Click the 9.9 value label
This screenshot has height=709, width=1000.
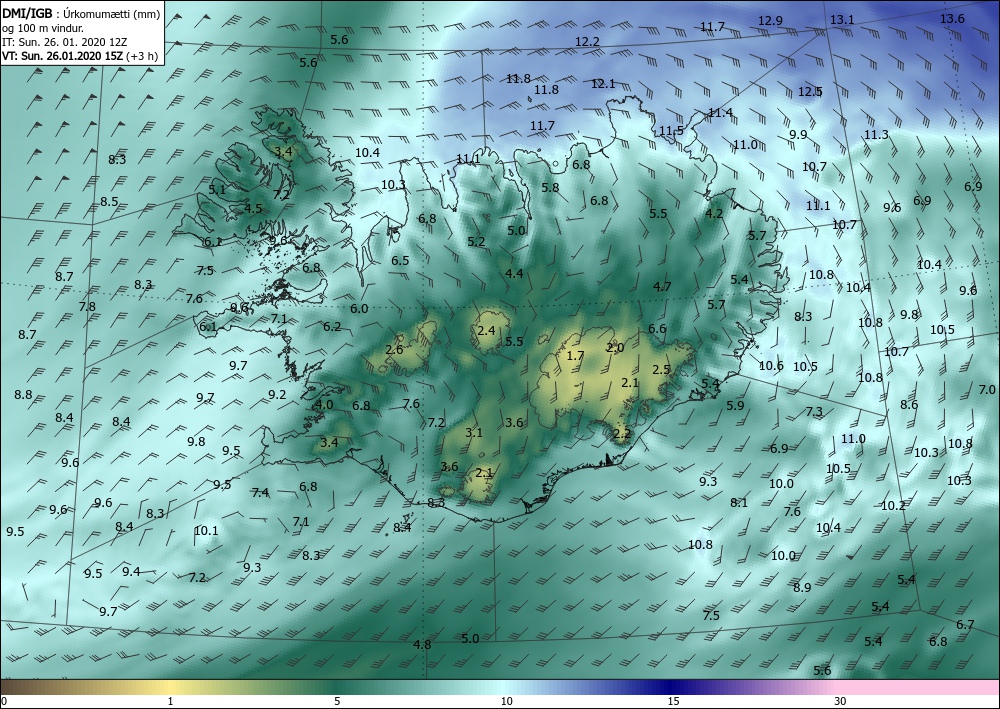point(798,135)
